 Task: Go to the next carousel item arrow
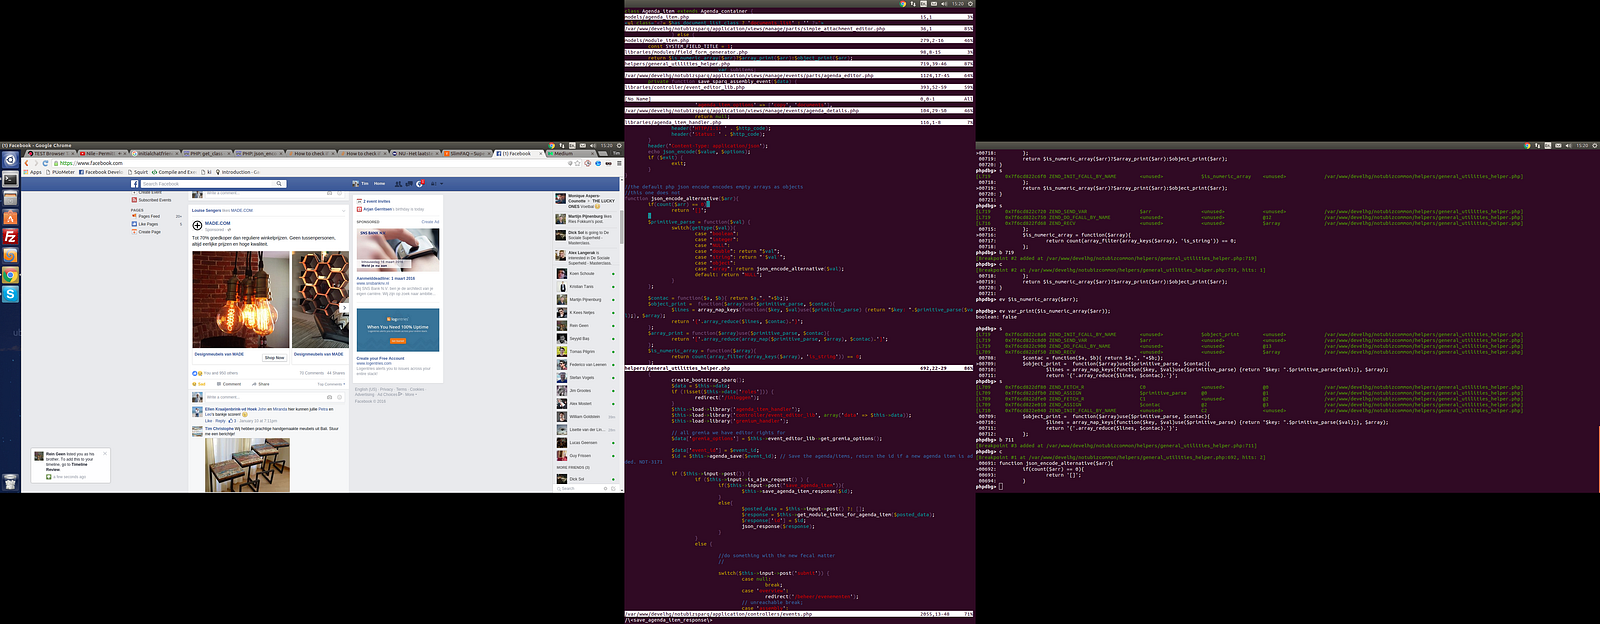pyautogui.click(x=344, y=307)
